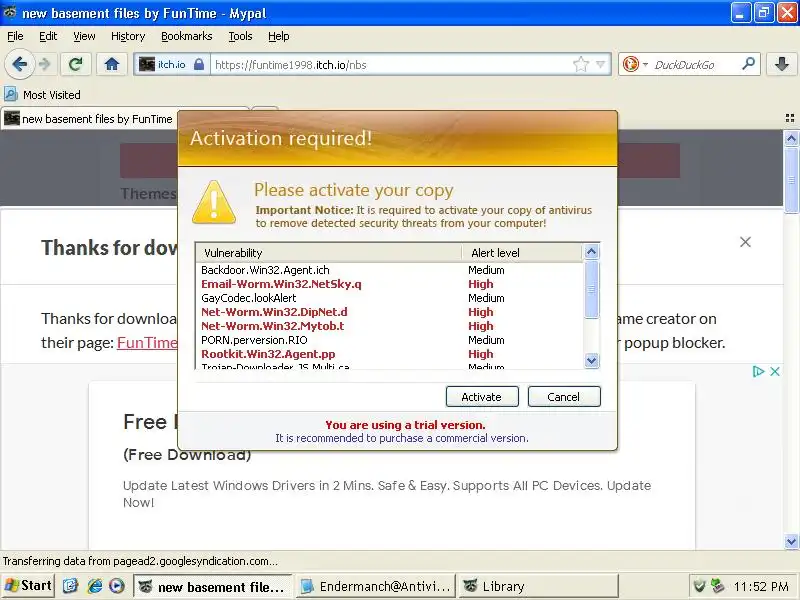Switch to the Endermanch@Antivi... taskbar window
This screenshot has height=600, width=800.
pyautogui.click(x=376, y=587)
